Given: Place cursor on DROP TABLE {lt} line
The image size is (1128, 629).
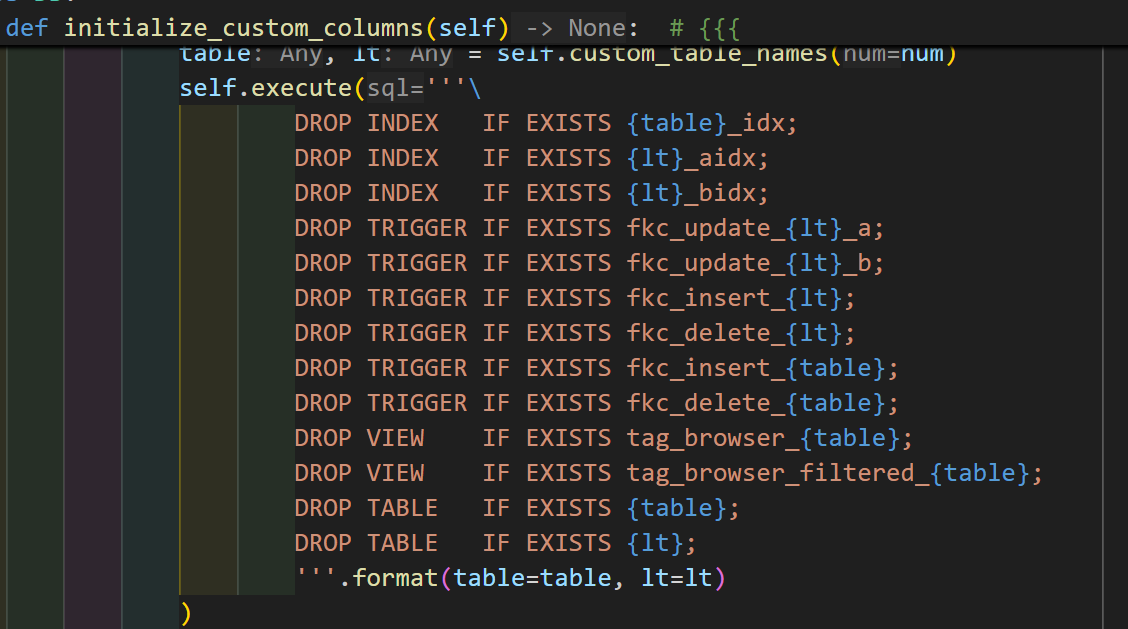Looking at the screenshot, I should pos(495,543).
